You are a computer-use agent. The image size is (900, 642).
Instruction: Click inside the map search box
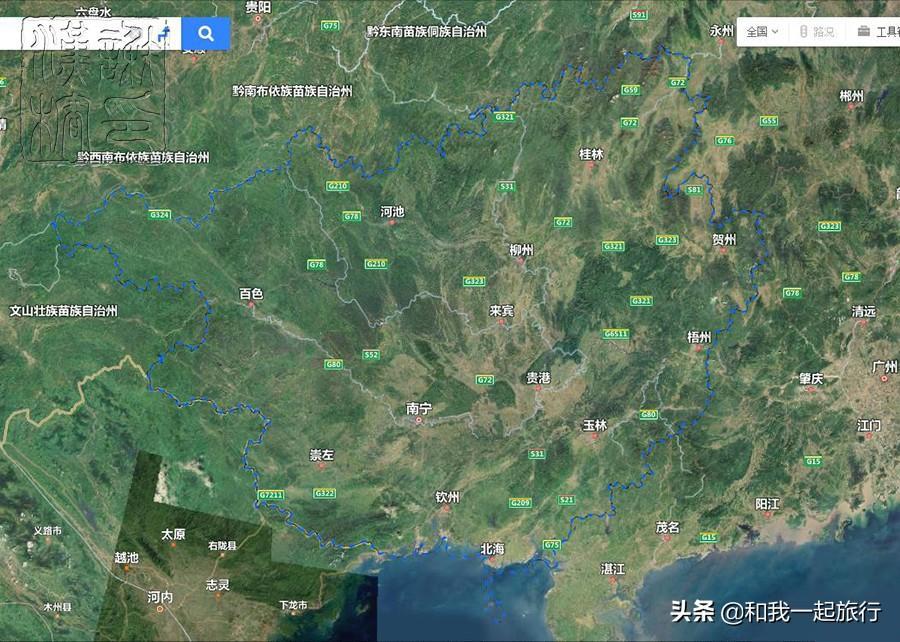(80, 34)
